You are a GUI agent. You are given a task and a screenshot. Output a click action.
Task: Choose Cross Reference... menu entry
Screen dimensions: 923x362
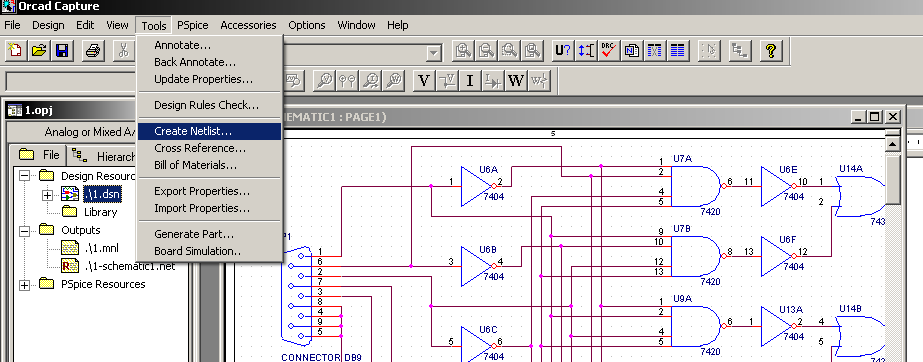pyautogui.click(x=209, y=148)
